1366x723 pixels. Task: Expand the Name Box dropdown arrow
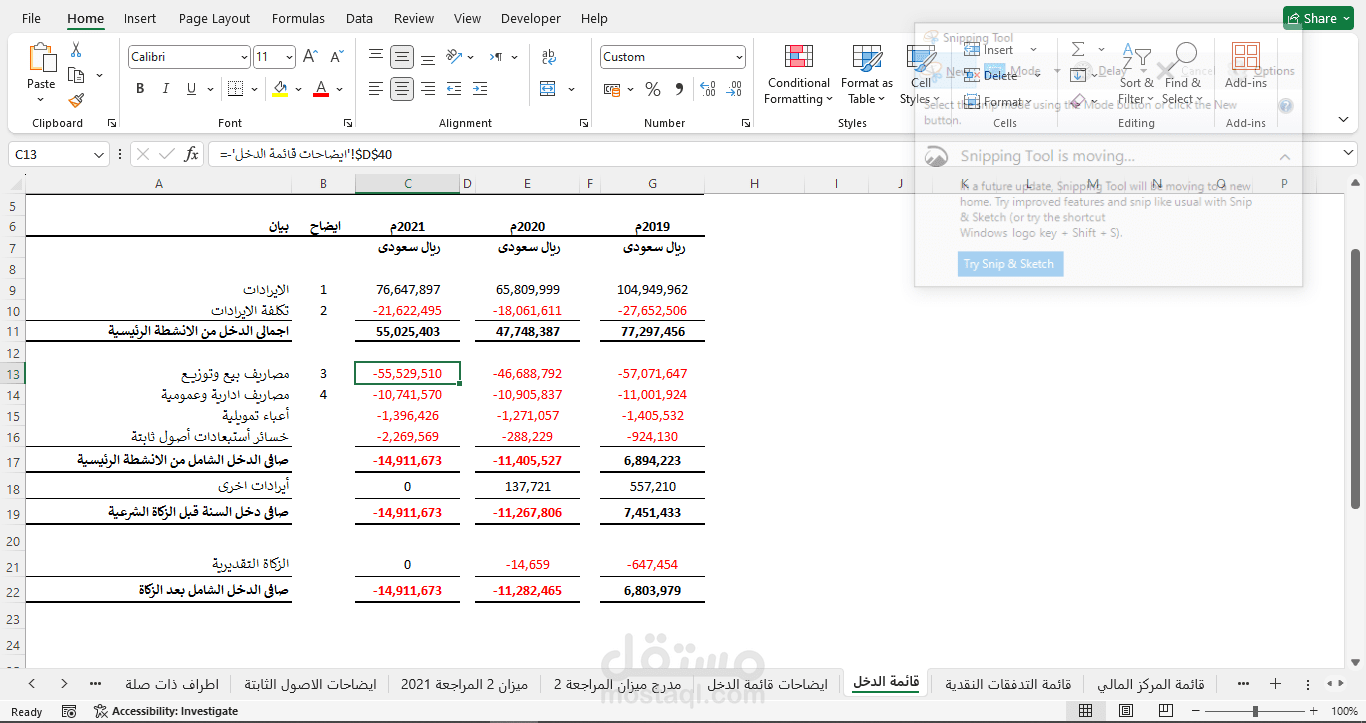coord(99,155)
